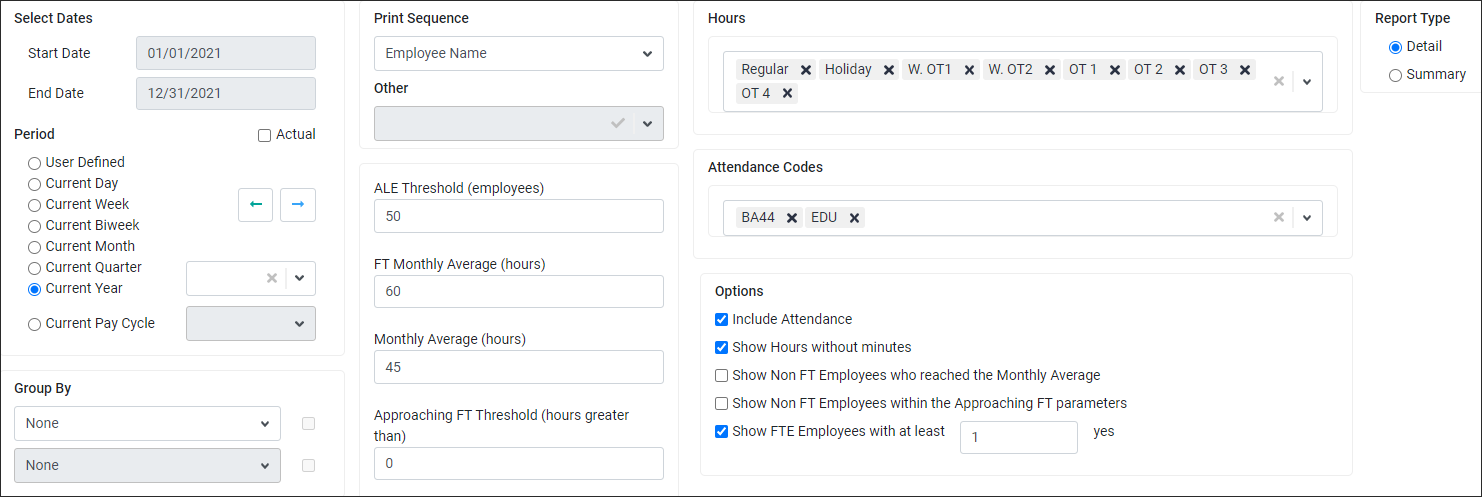
Task: Click the FT Monthly Average hours field
Action: click(519, 292)
